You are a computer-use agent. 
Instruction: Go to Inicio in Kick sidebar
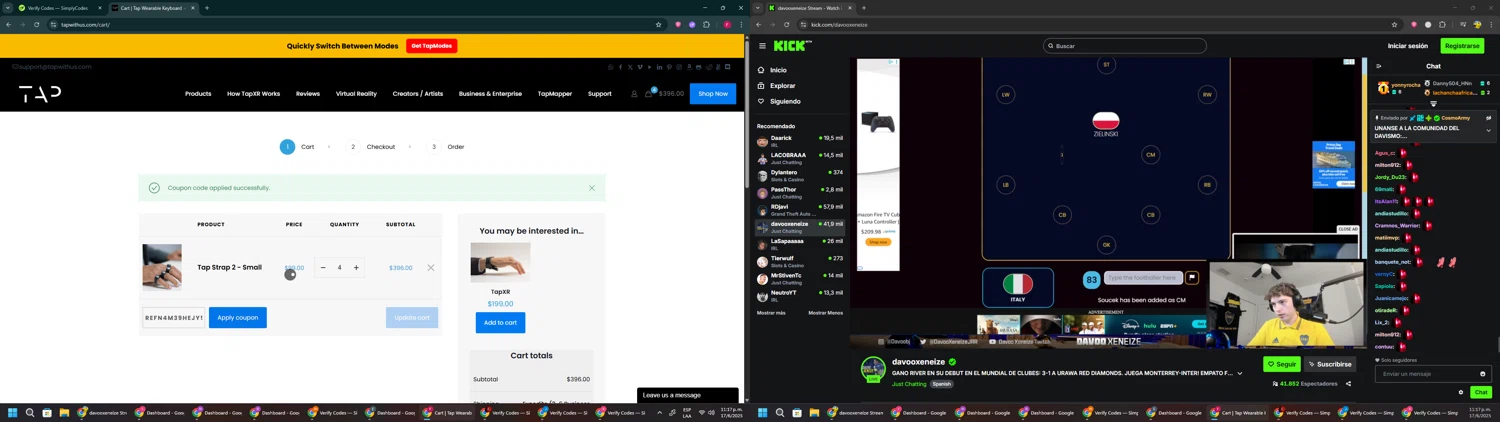click(x=778, y=70)
